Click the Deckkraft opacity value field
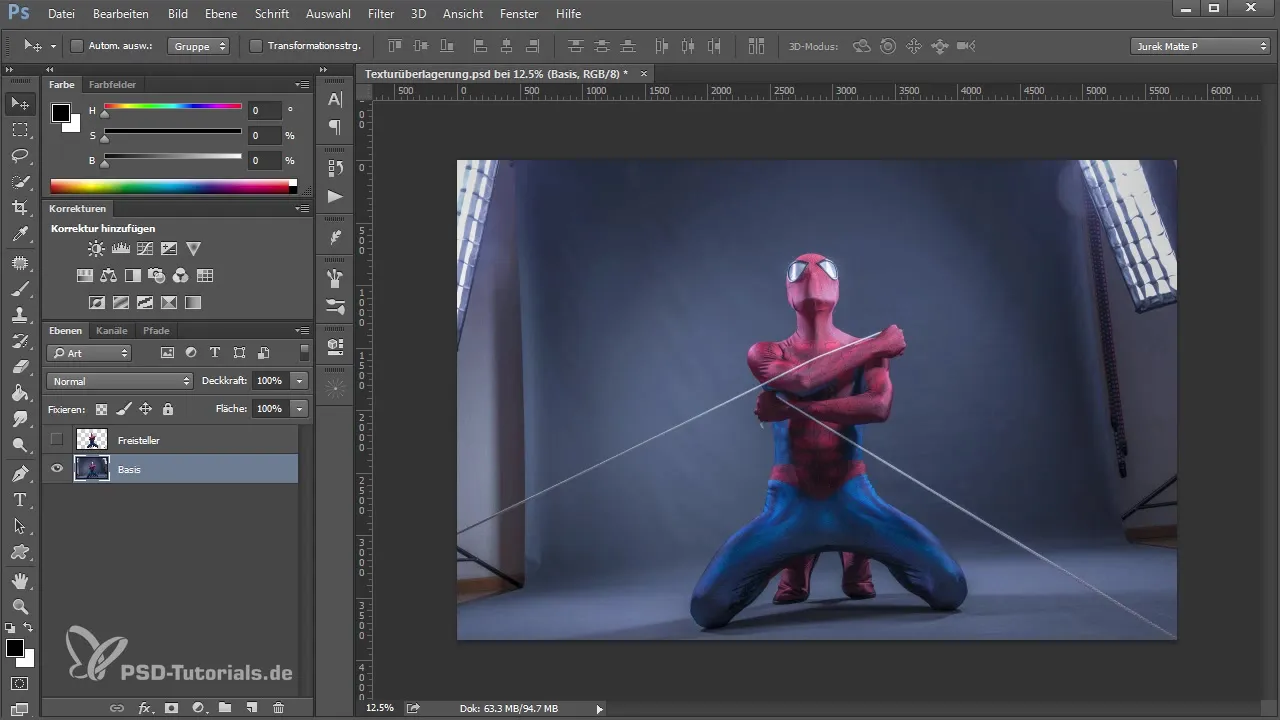The image size is (1280, 720). point(270,381)
